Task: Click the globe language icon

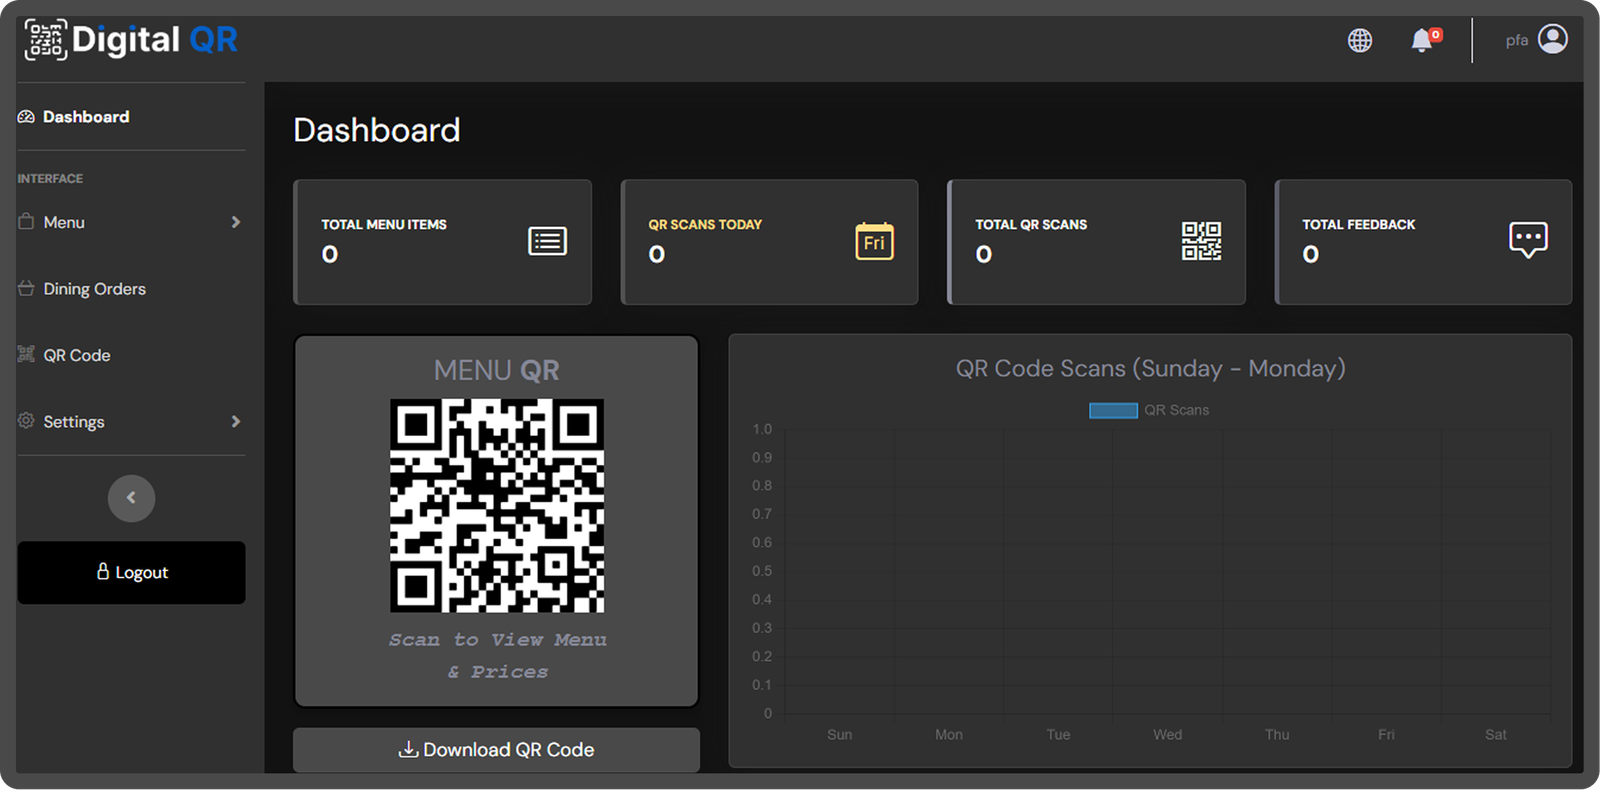Action: coord(1359,41)
